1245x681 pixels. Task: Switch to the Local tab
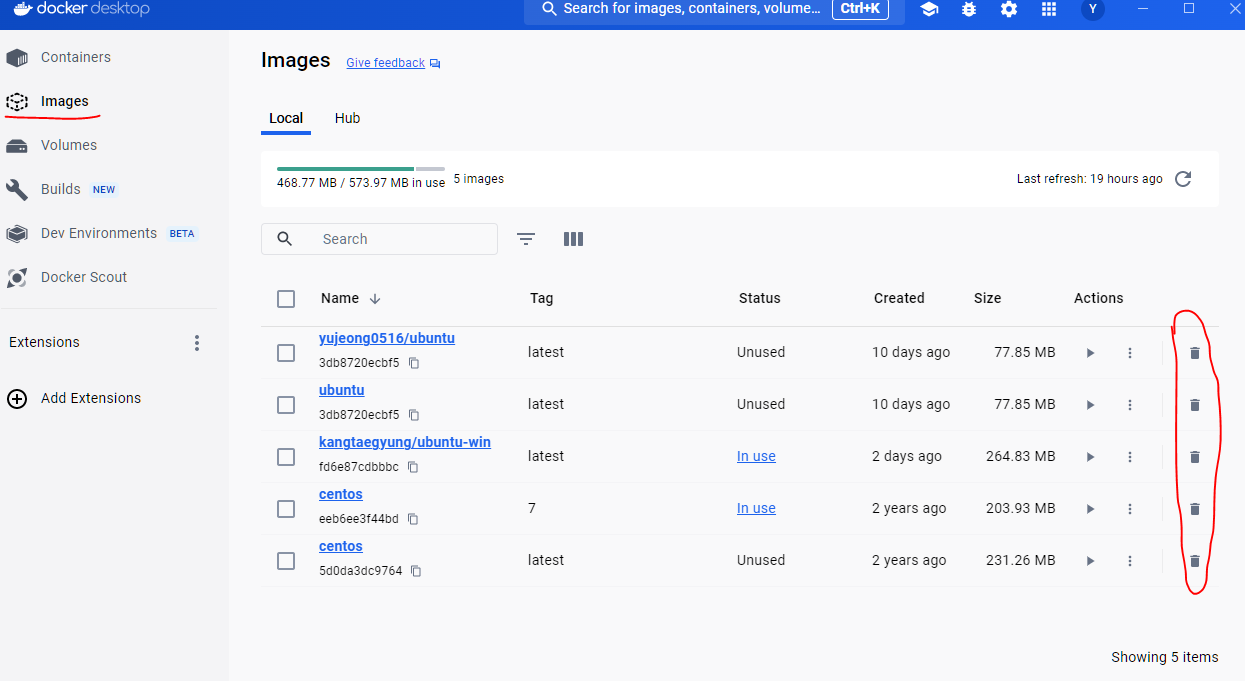[286, 118]
